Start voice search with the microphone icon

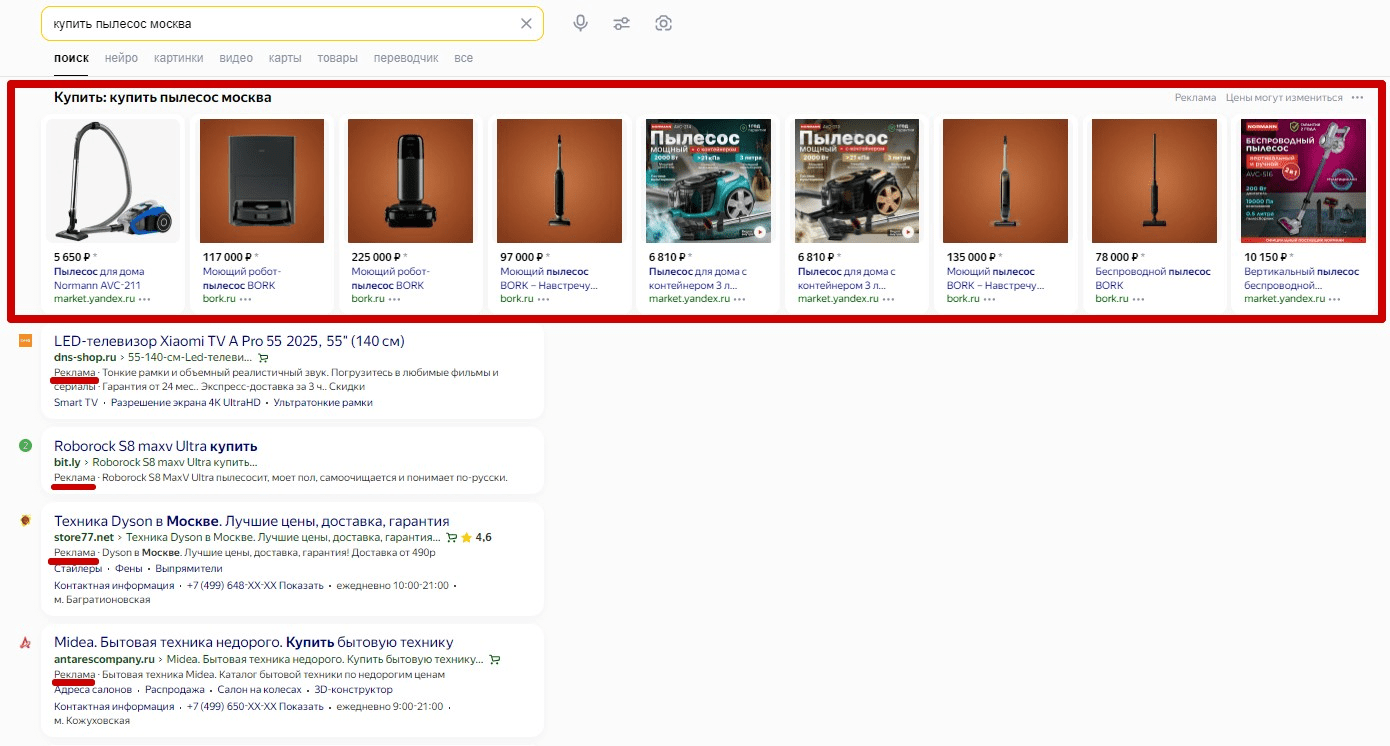[580, 23]
